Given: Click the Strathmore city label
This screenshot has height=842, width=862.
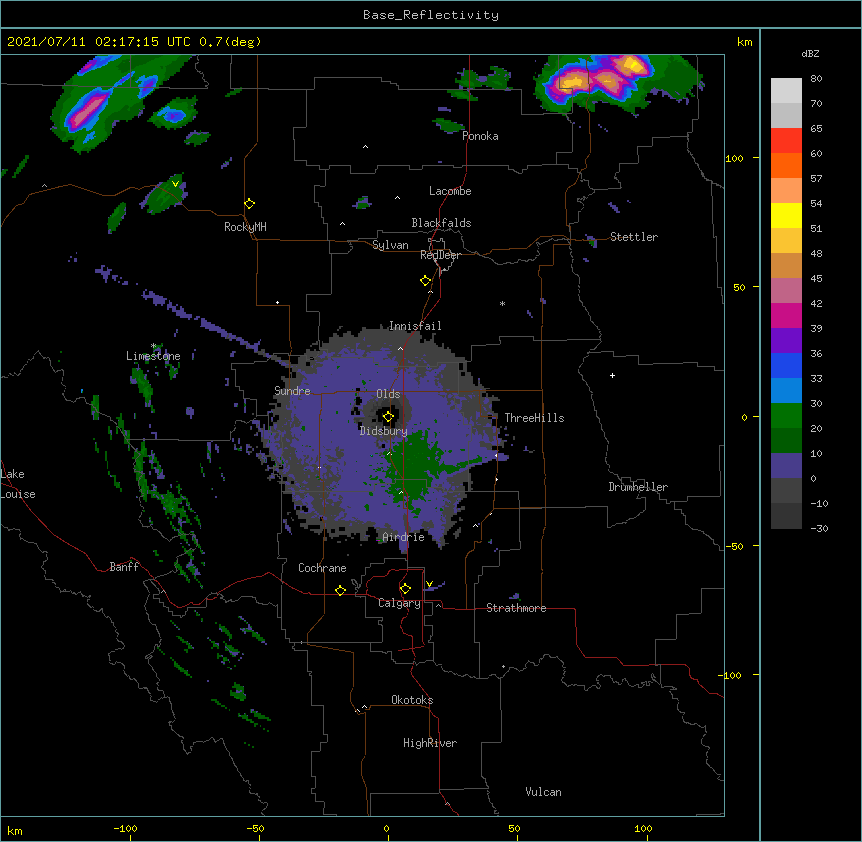Looking at the screenshot, I should [516, 608].
